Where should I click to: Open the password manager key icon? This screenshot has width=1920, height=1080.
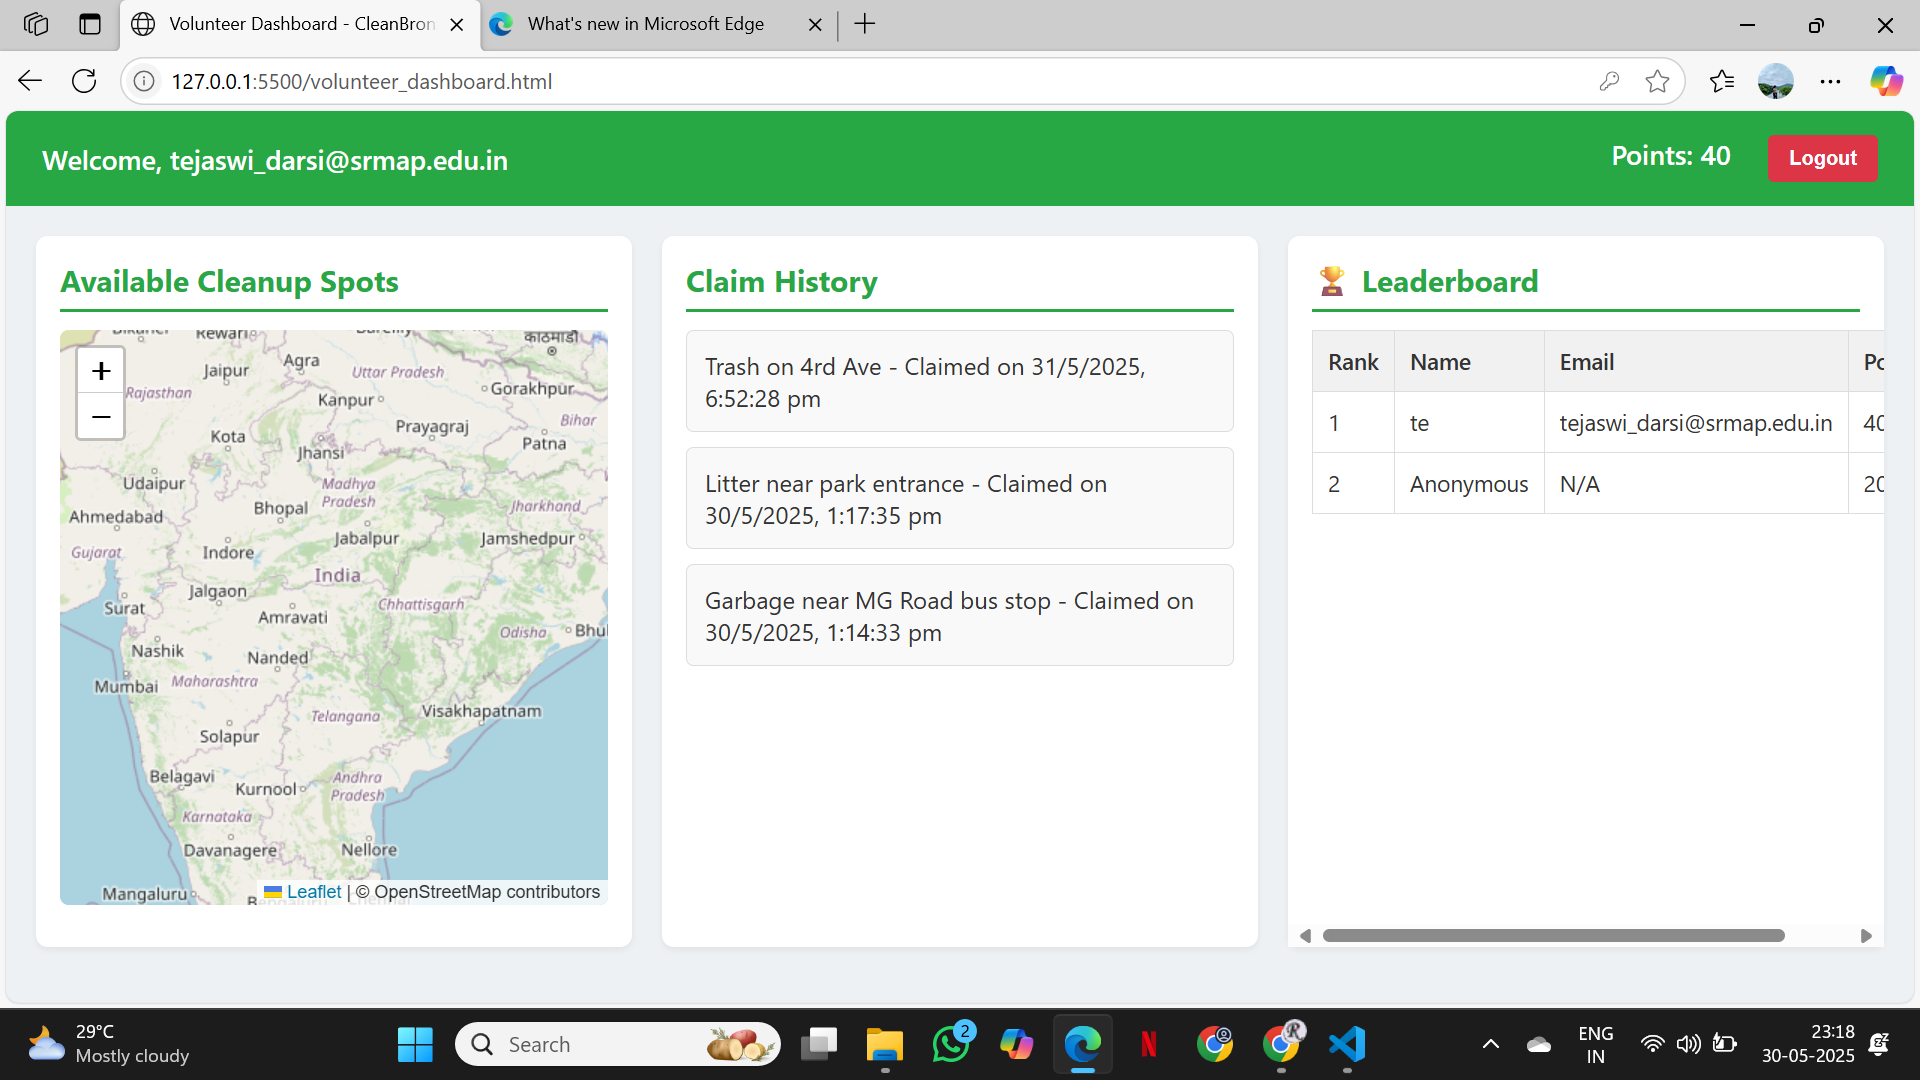[1609, 81]
